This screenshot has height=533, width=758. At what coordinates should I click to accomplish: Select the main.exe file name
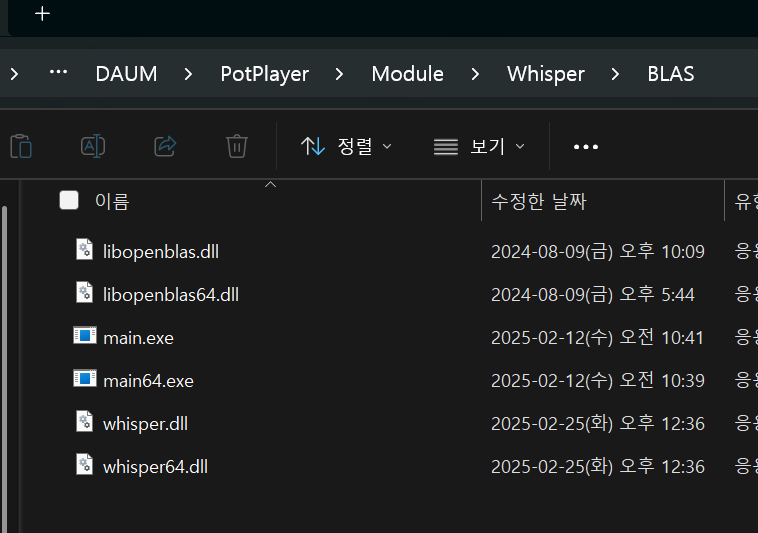pos(138,338)
